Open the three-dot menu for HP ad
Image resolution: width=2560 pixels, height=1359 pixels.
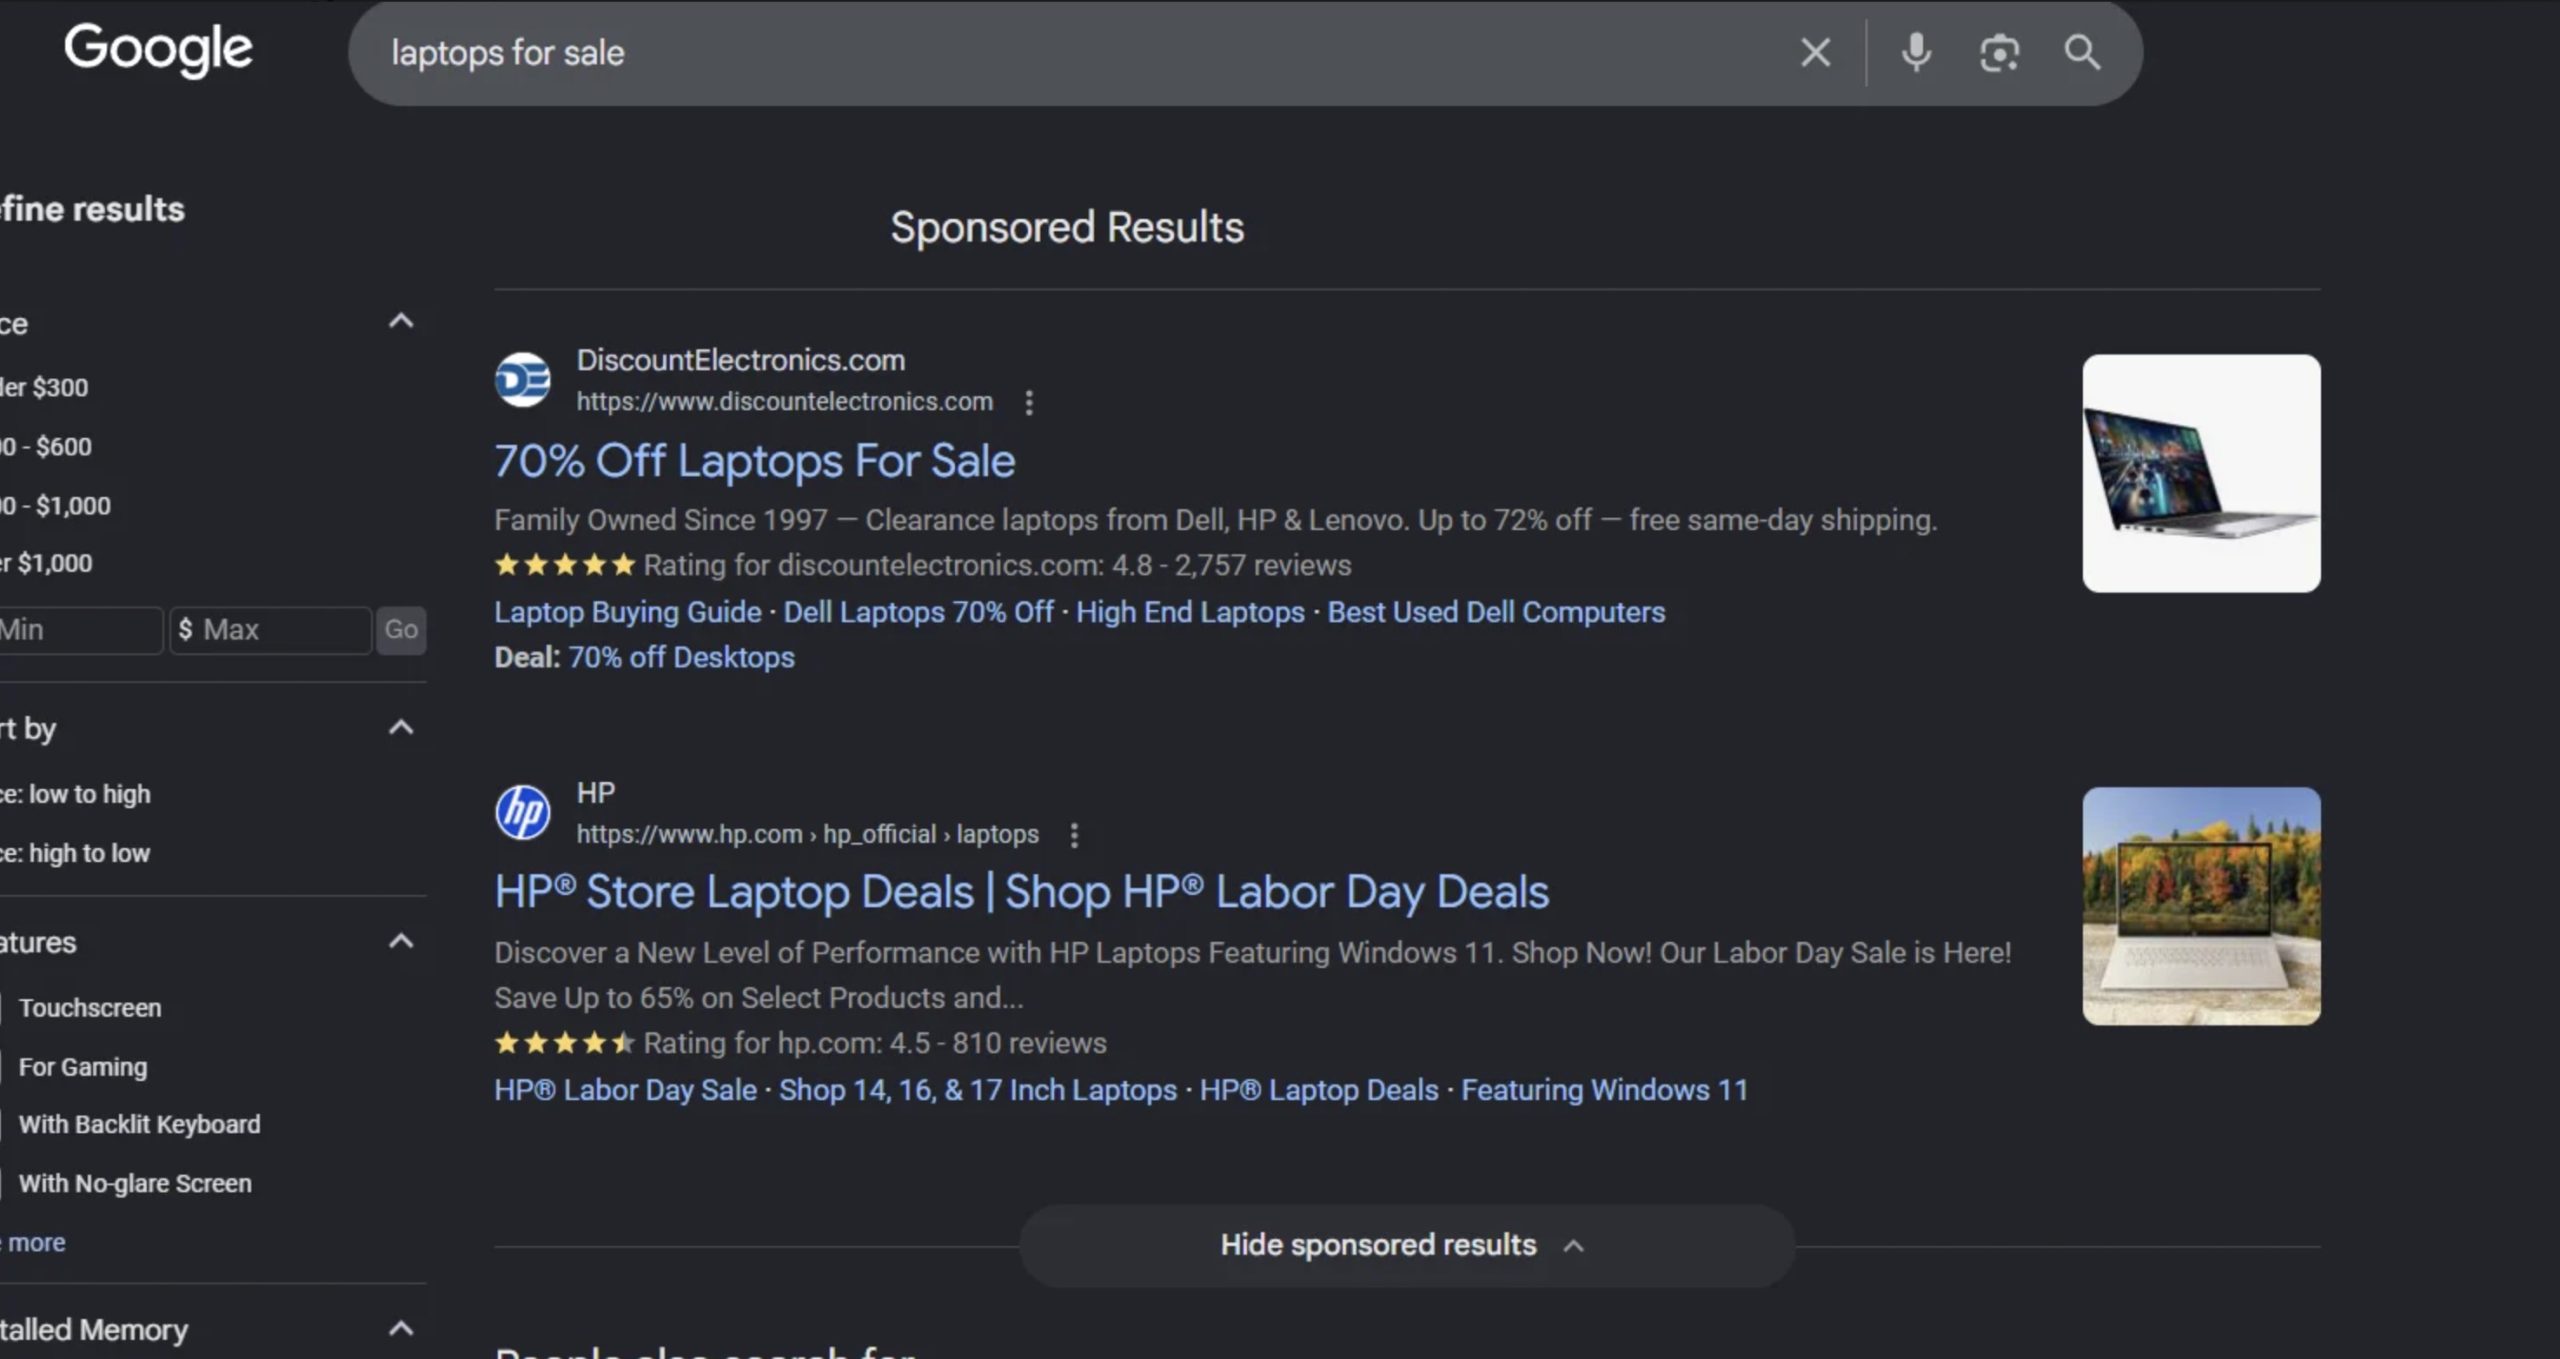pos(1074,835)
